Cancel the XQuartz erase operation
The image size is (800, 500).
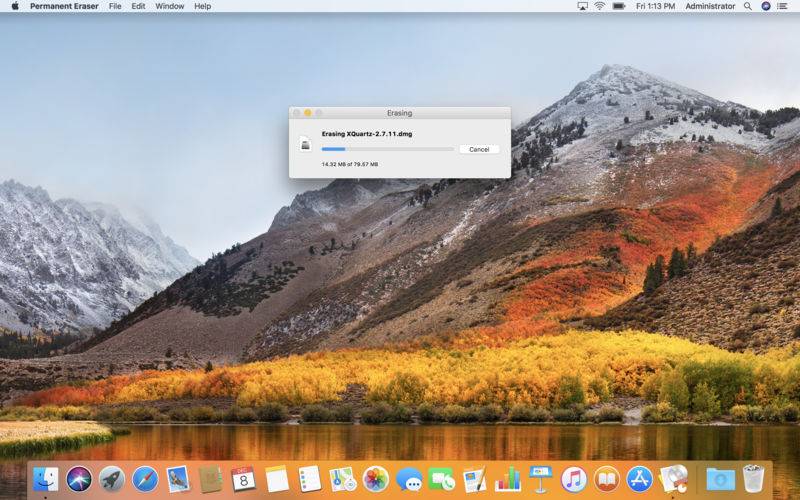click(x=479, y=149)
